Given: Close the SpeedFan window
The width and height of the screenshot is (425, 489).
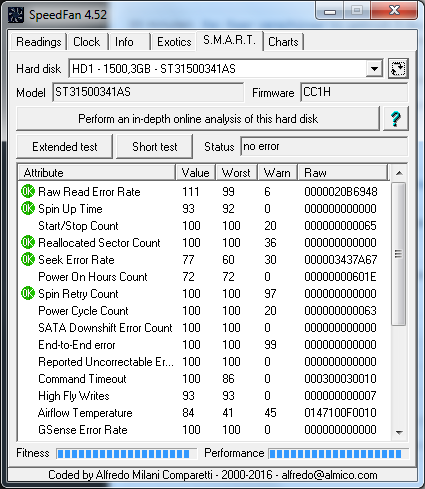Looking at the screenshot, I should 395,11.
